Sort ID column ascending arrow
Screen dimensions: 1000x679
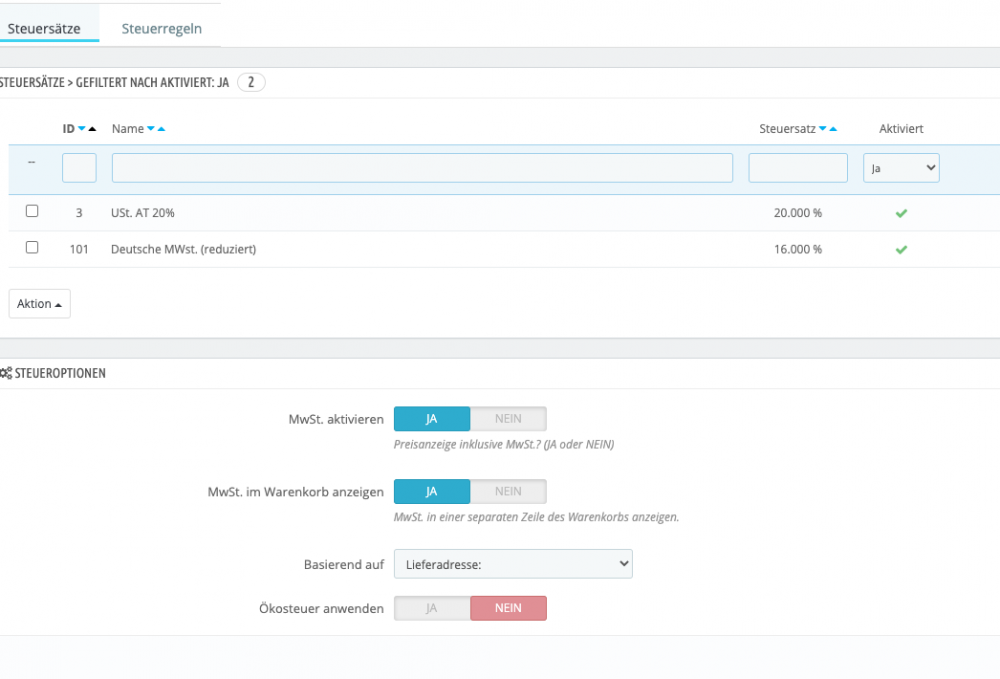92,129
